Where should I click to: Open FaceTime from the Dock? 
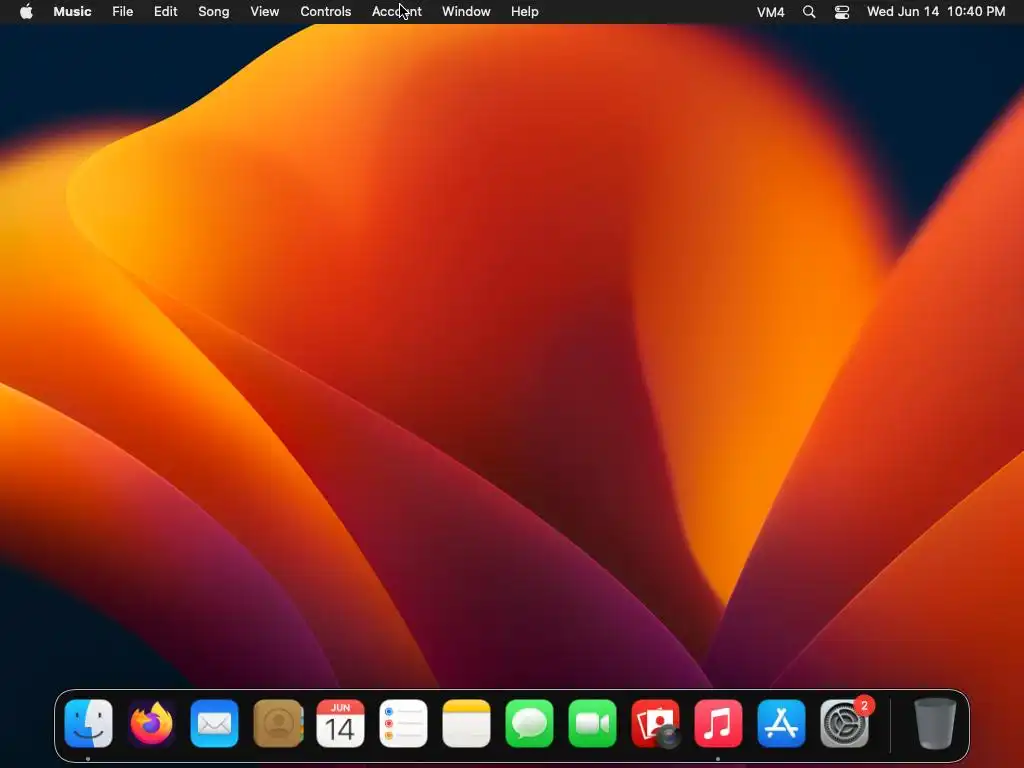[x=592, y=724]
